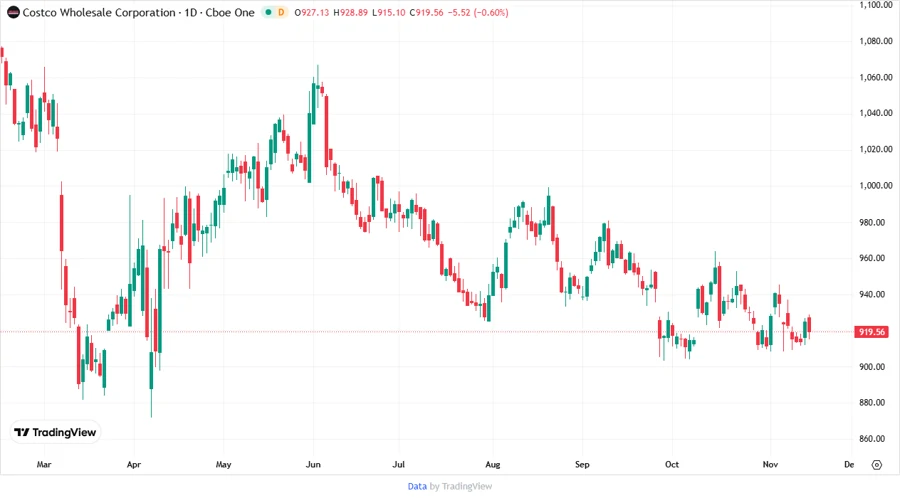This screenshot has width=900, height=498.
Task: Click the Apr label on time axis
Action: [134, 464]
